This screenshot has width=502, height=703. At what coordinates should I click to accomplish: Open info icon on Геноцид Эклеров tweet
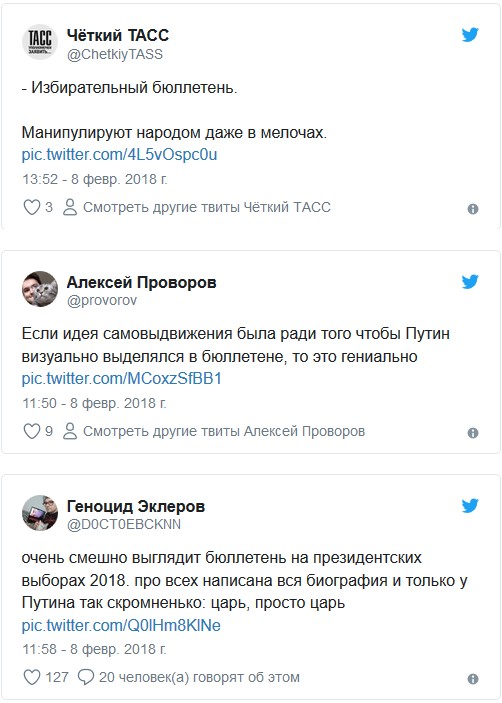(473, 679)
